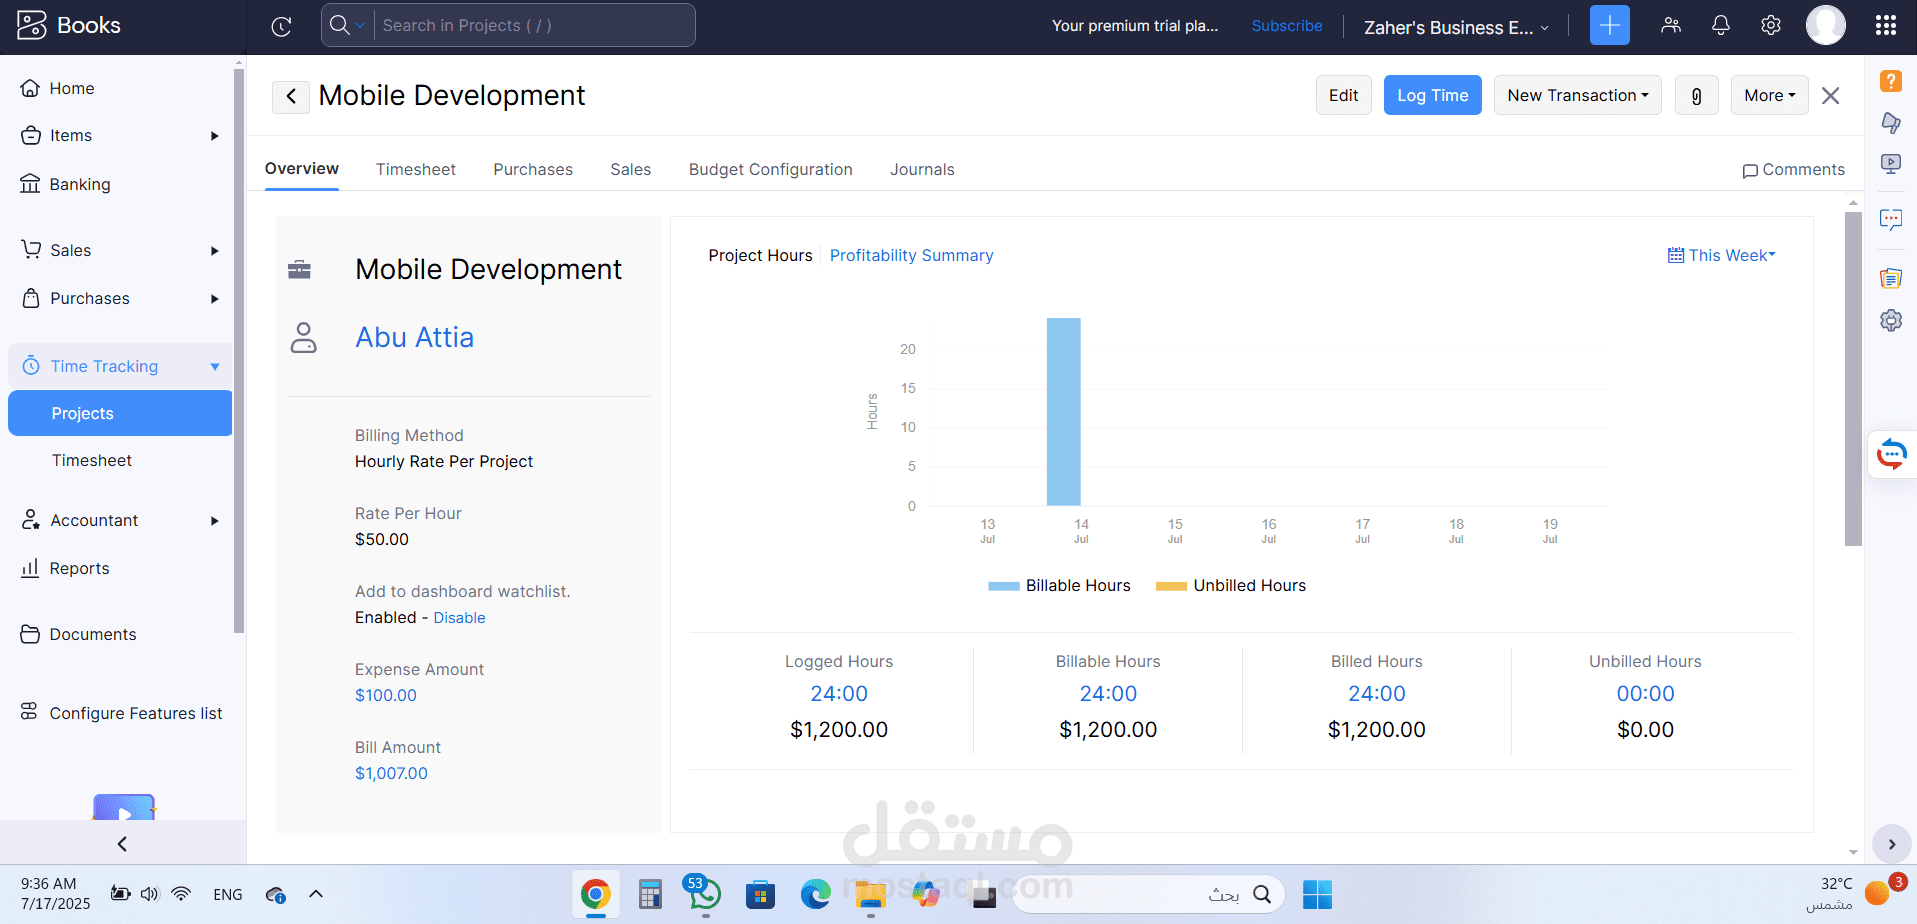The image size is (1917, 924).
Task: Click the Search in Projects field
Action: tap(533, 26)
